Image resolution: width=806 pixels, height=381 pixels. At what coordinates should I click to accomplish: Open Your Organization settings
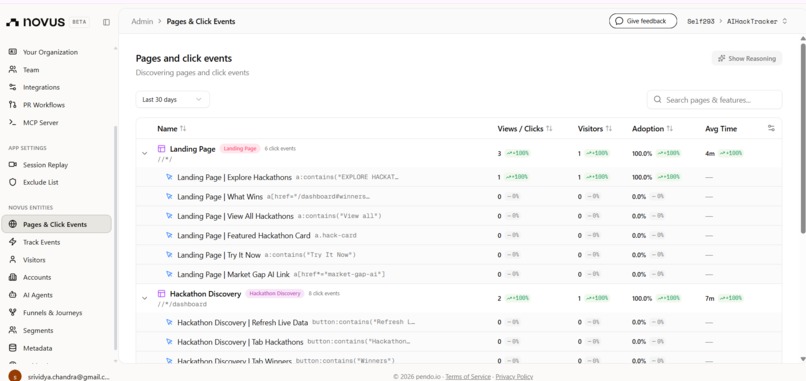[x=50, y=52]
